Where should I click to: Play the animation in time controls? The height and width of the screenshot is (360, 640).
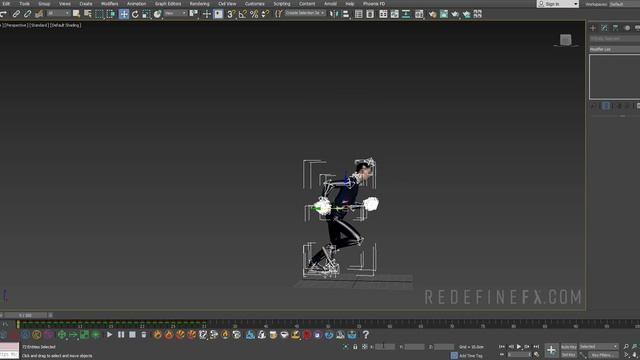click(x=519, y=347)
